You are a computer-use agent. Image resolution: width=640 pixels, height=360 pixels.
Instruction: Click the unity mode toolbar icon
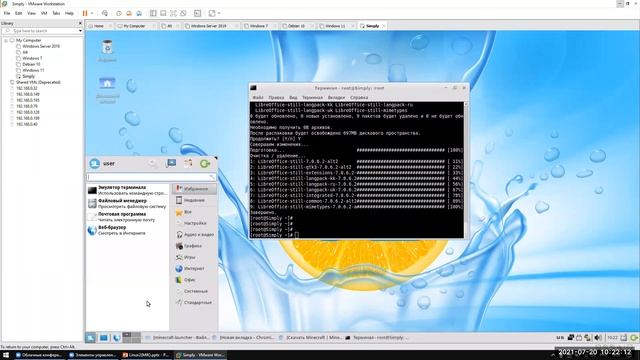pyautogui.click(x=183, y=13)
